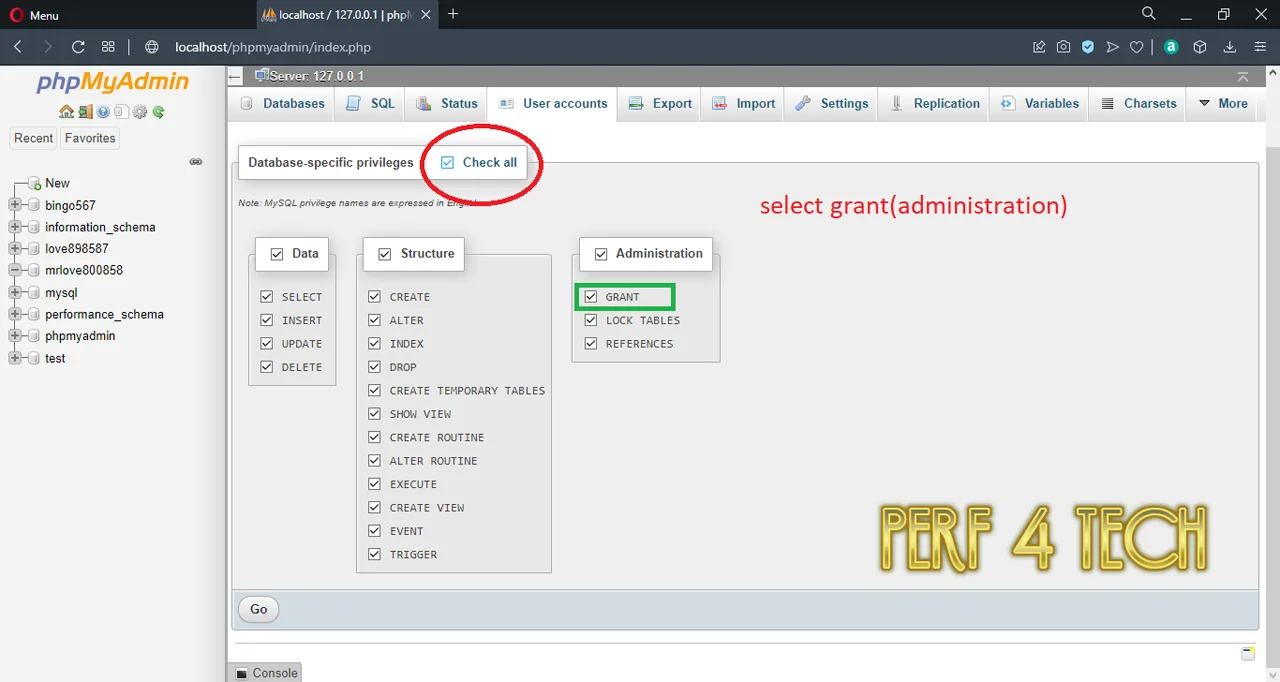
Task: Open the Opera Menu button
Action: 35,15
